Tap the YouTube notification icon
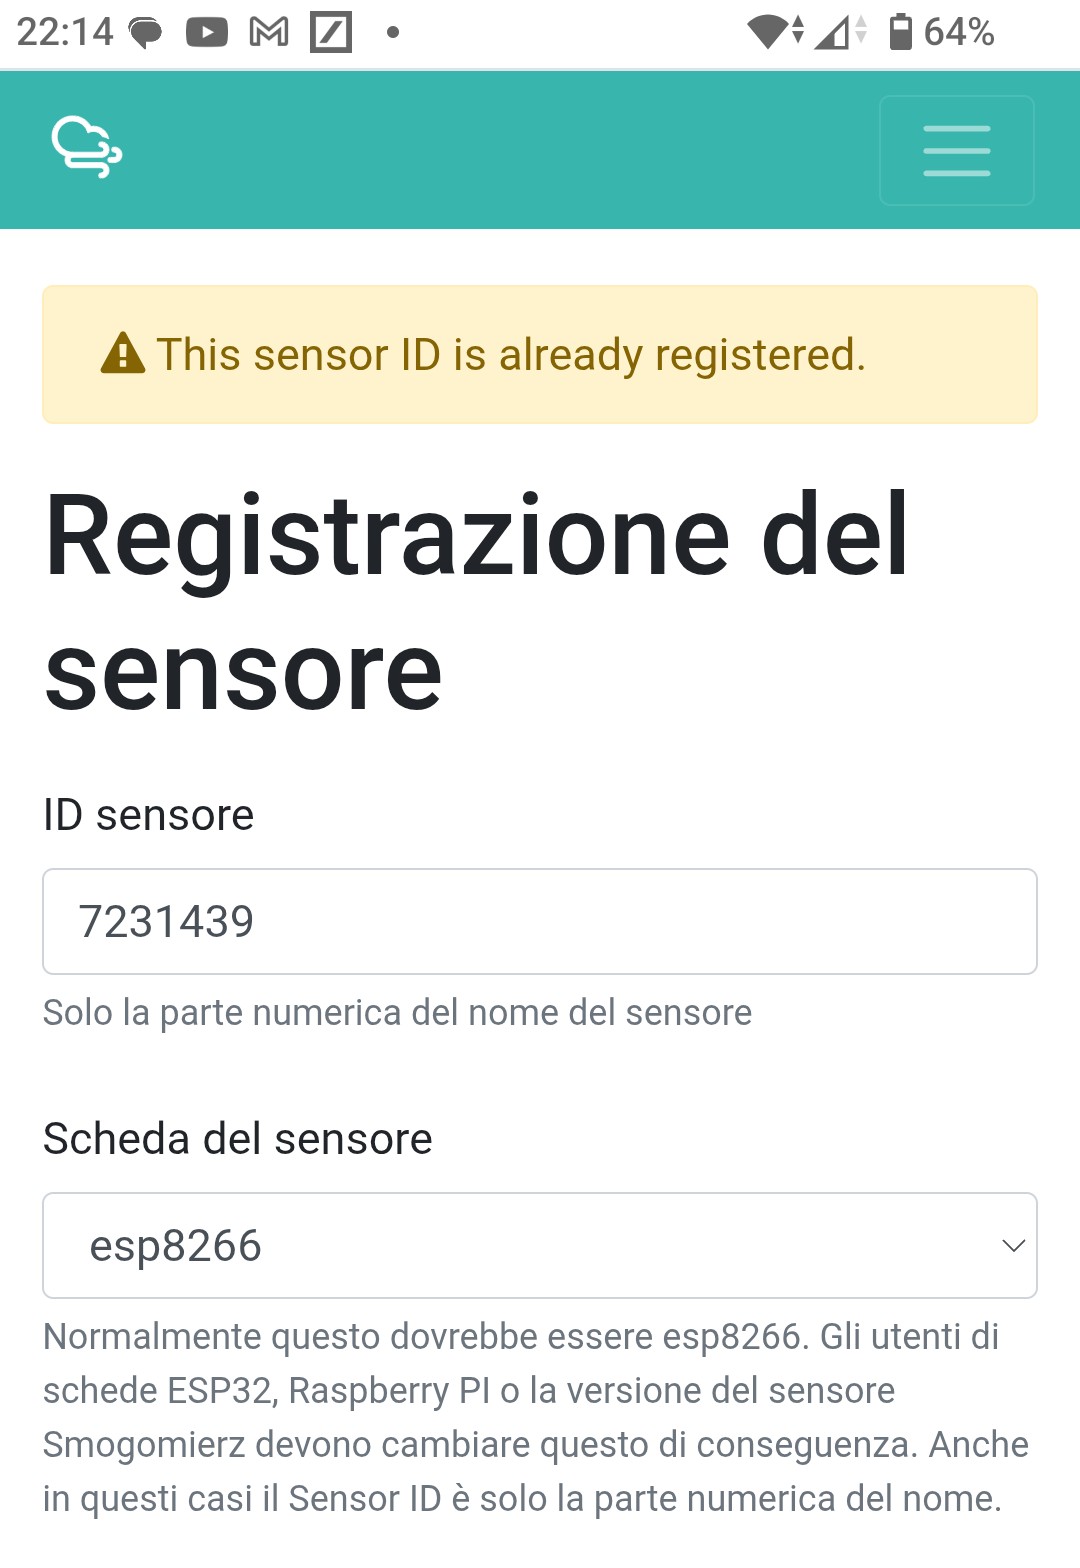 207,33
